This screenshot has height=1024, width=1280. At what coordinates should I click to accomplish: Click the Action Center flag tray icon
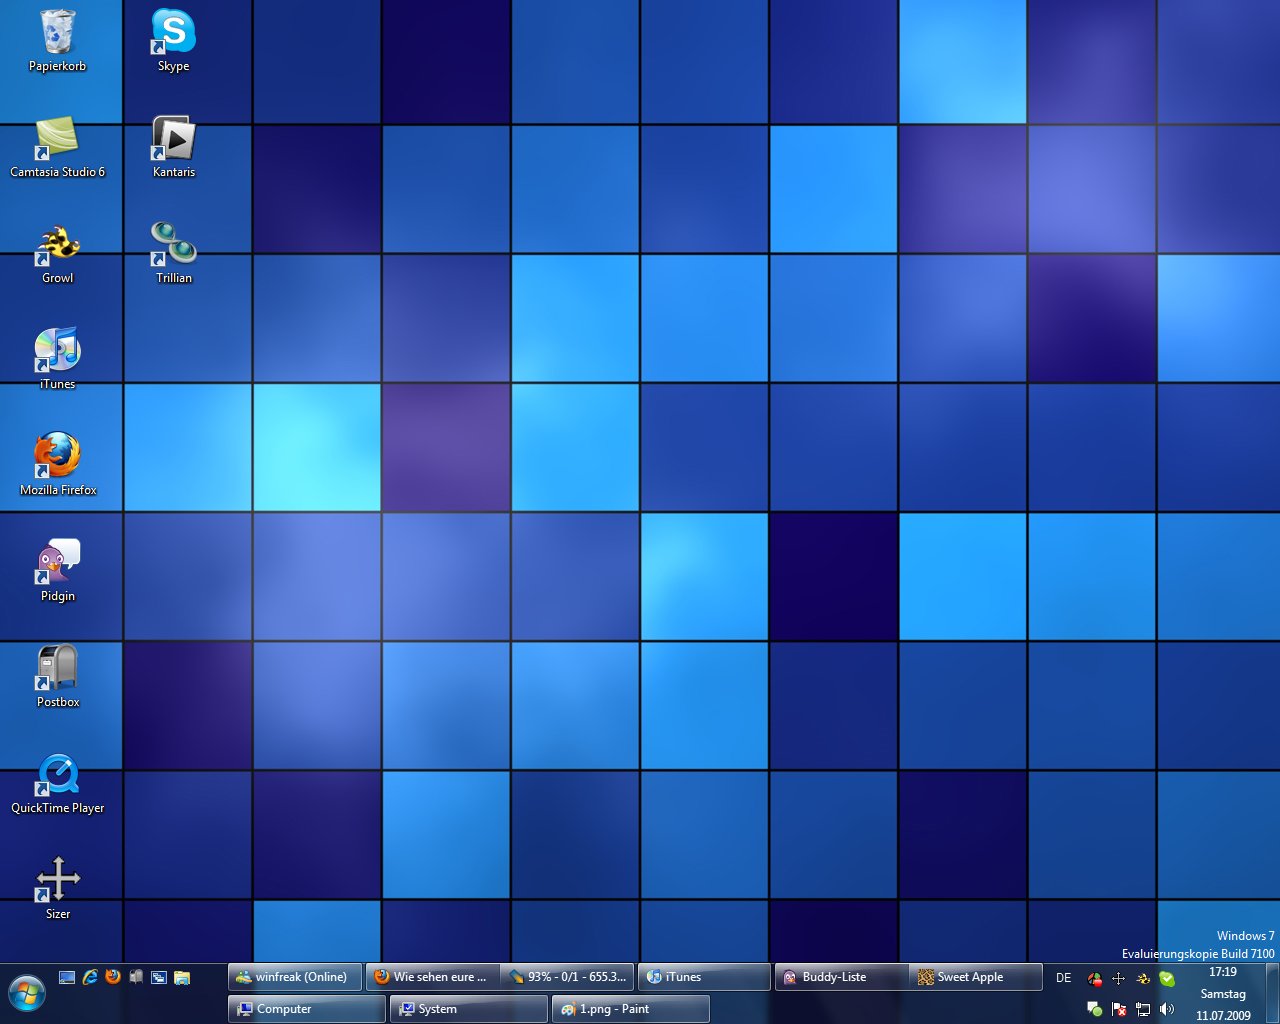click(1119, 1009)
